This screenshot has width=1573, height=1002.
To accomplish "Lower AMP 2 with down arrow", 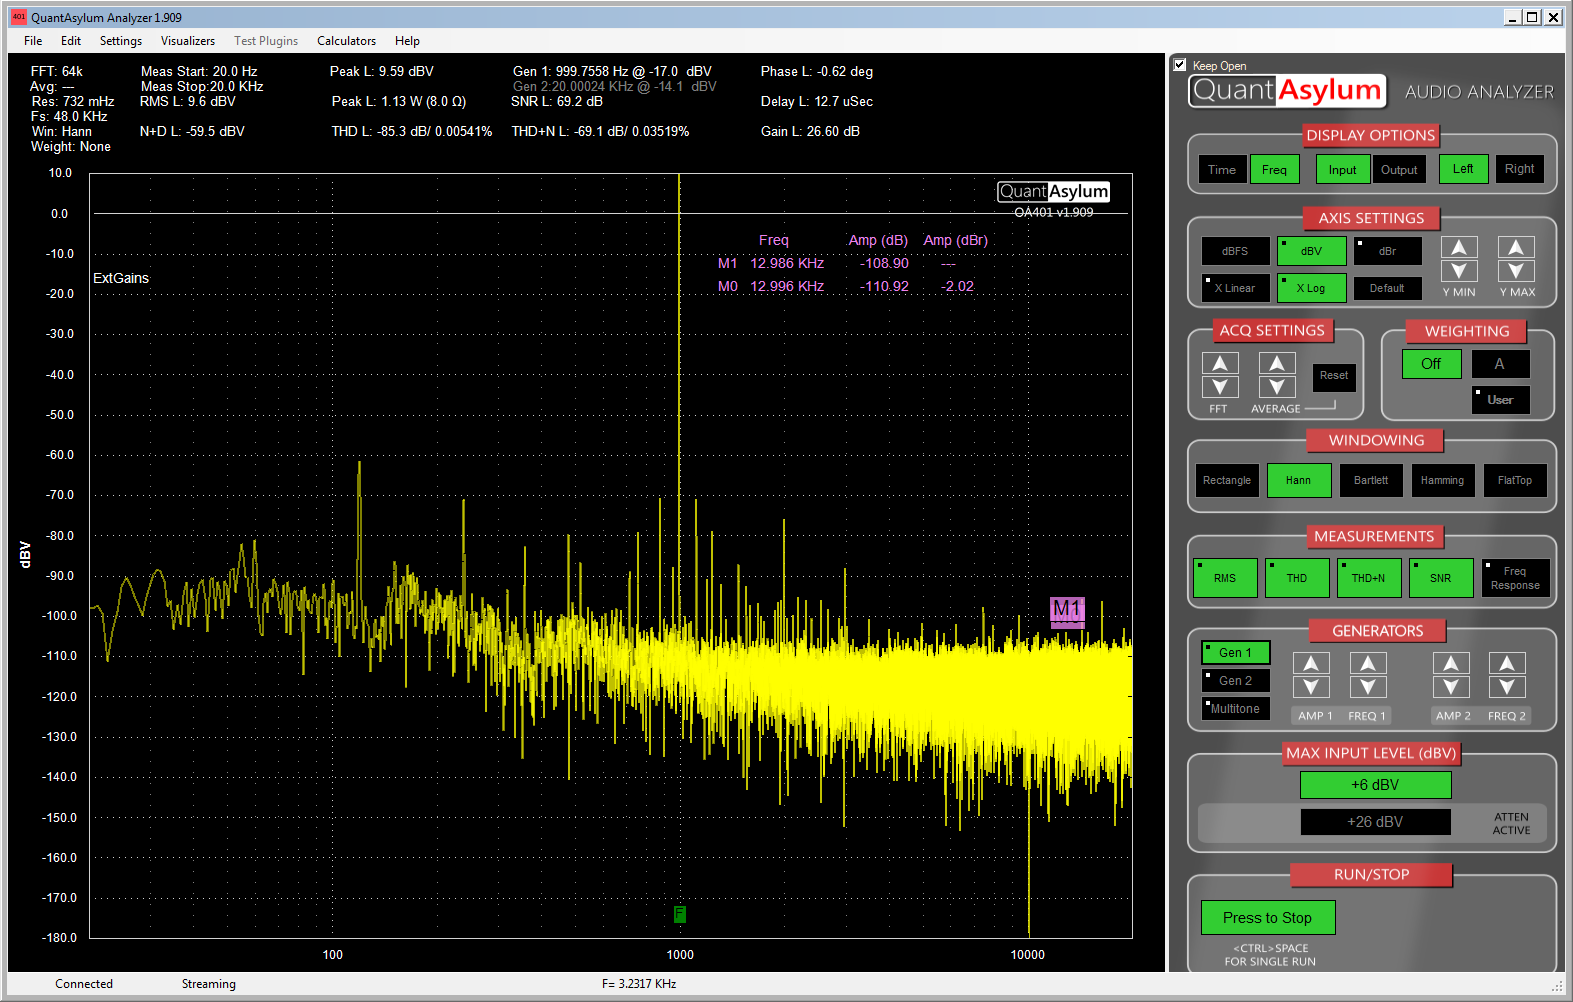I will coord(1451,687).
